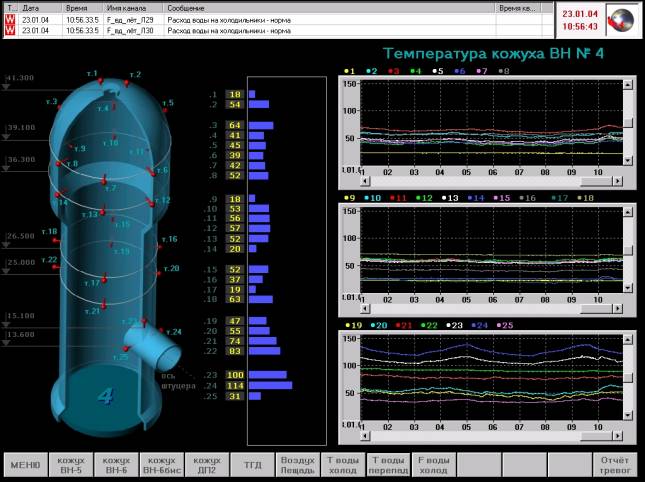Click top chart vertical scrollbar up arrow

click(627, 86)
